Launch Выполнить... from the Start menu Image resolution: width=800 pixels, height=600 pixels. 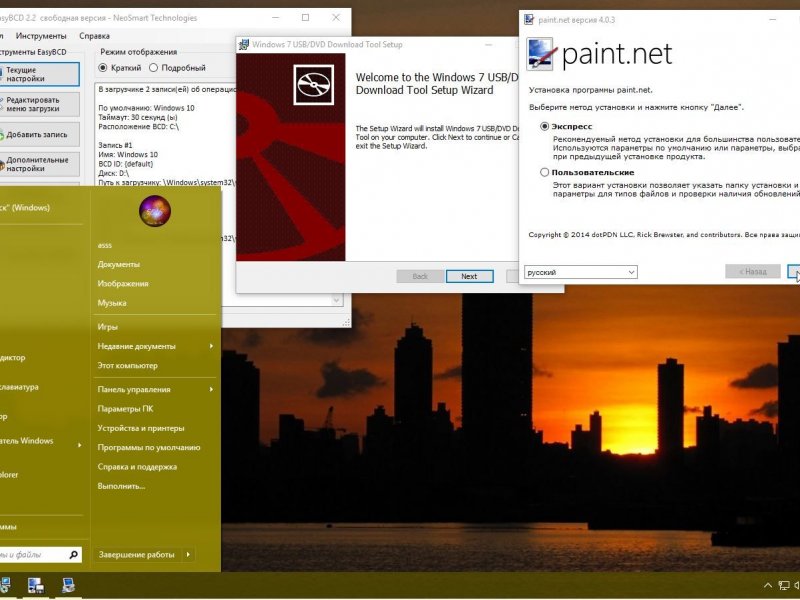(121, 486)
